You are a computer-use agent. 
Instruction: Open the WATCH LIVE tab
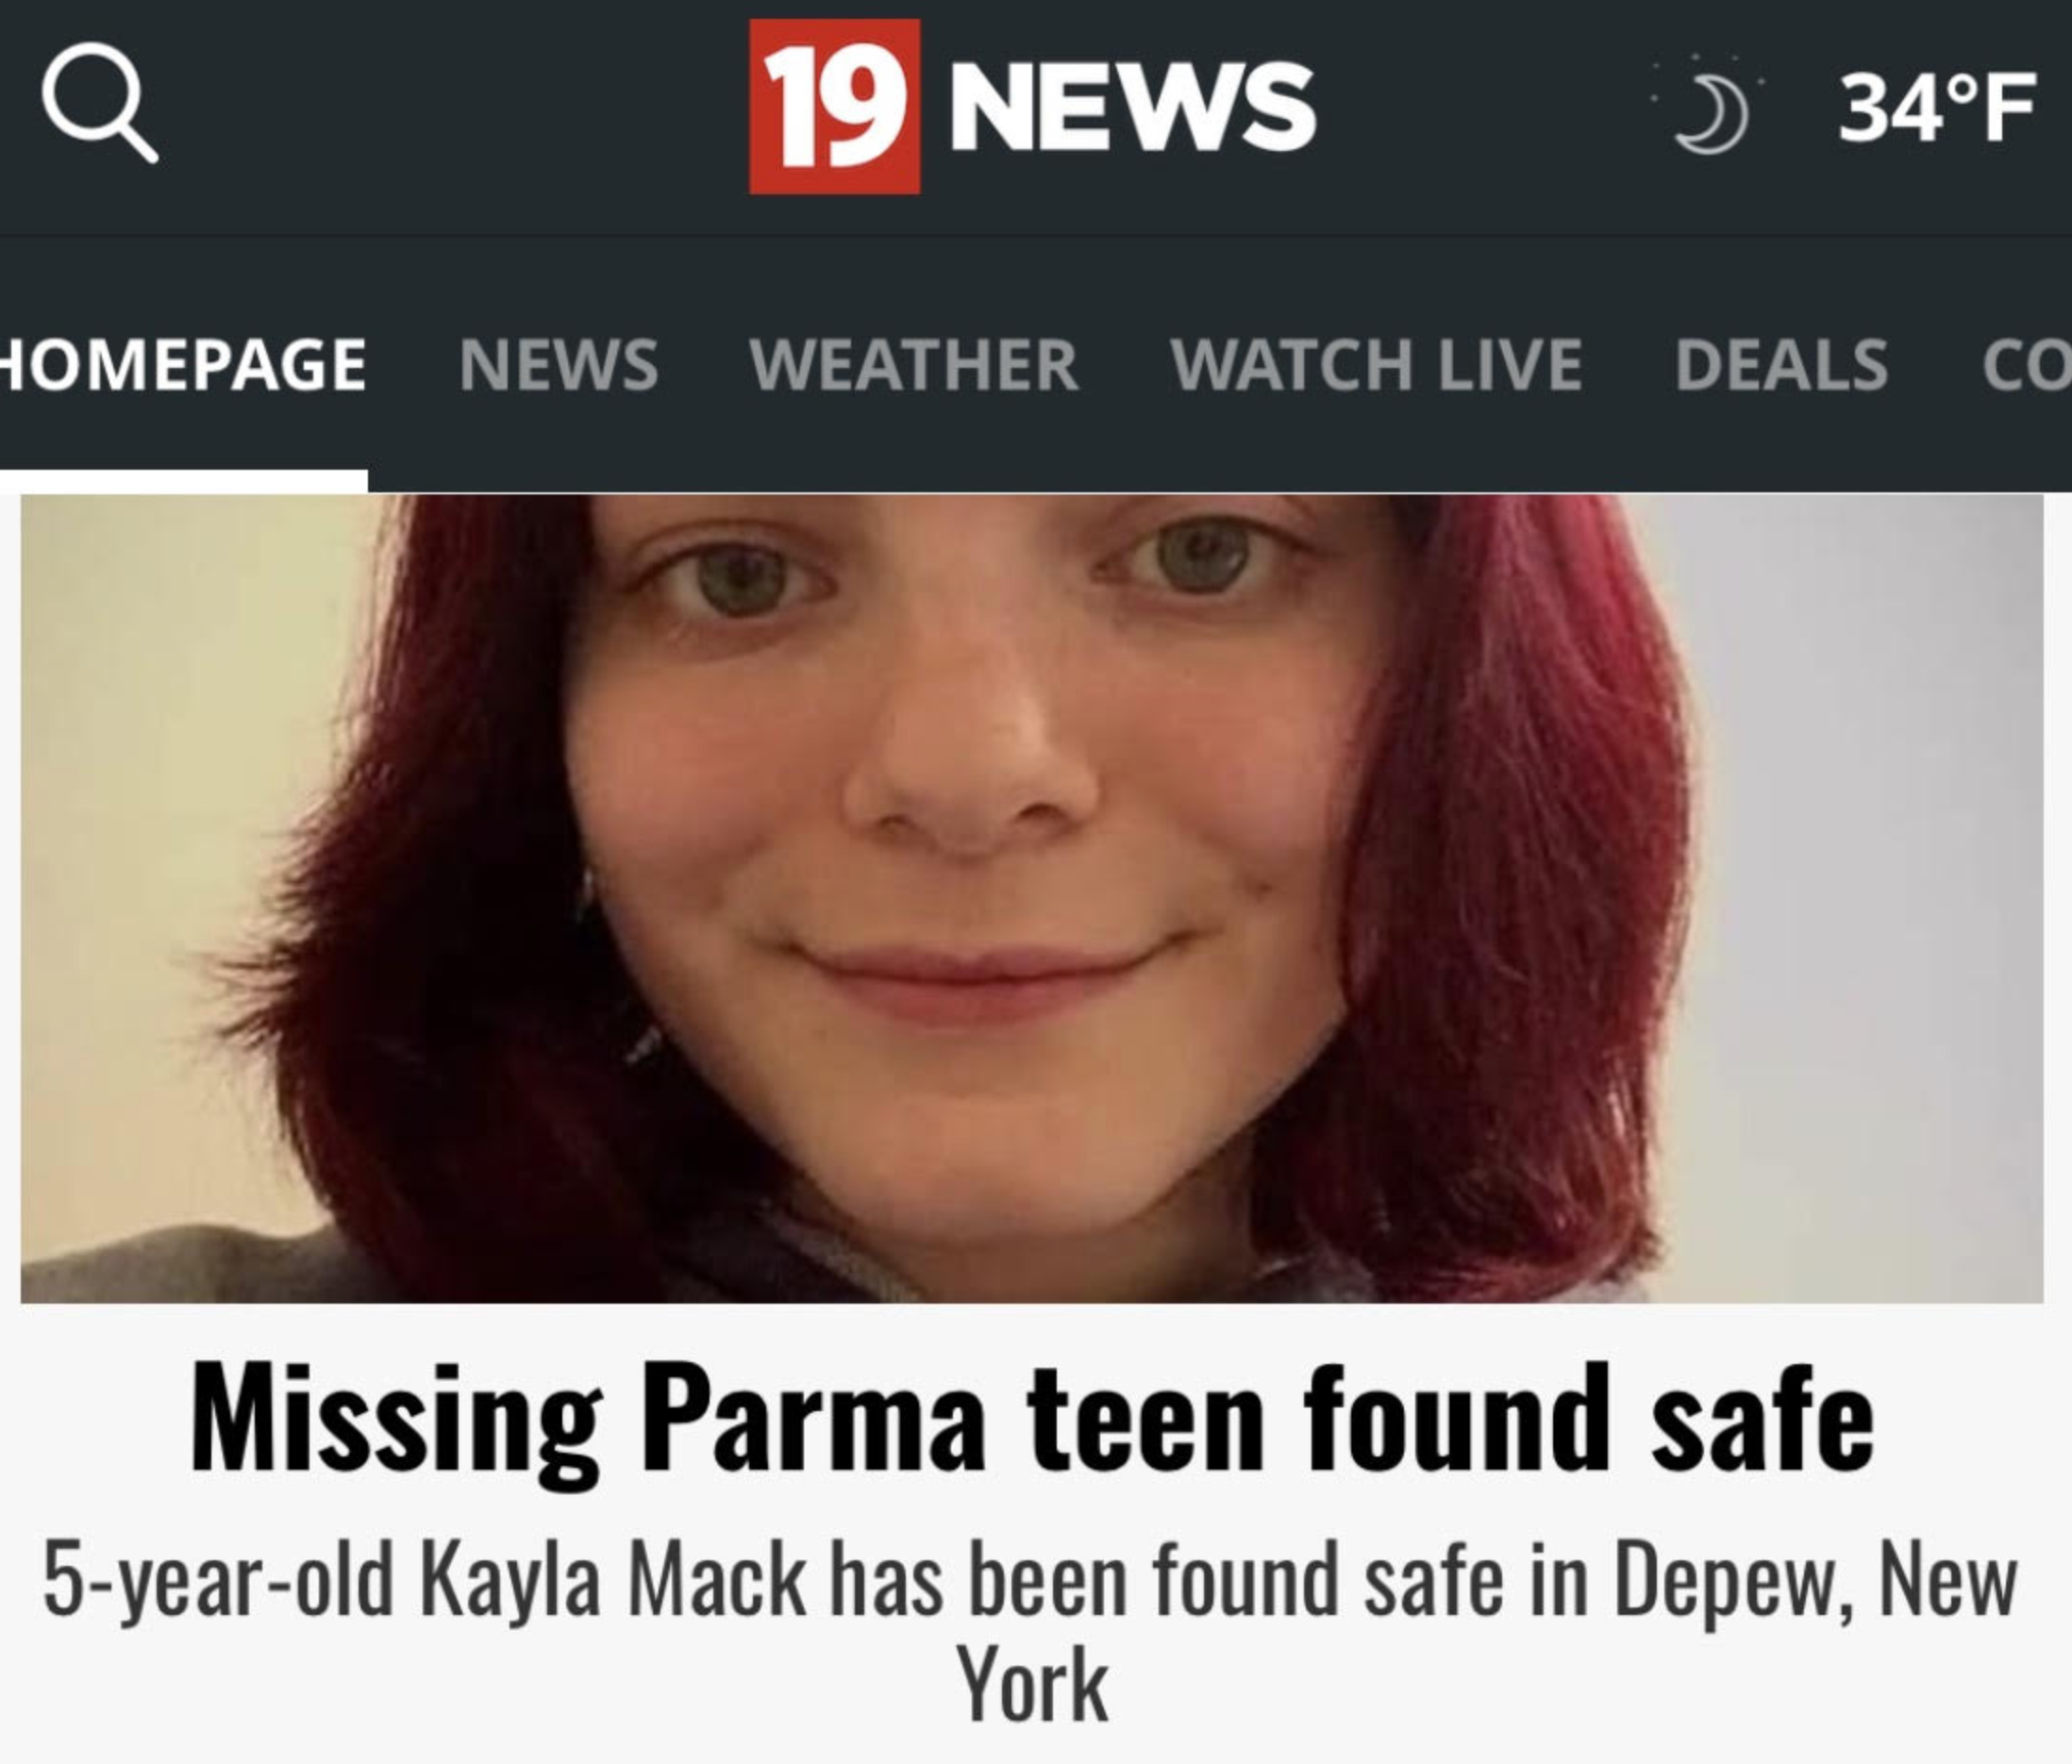click(1376, 364)
